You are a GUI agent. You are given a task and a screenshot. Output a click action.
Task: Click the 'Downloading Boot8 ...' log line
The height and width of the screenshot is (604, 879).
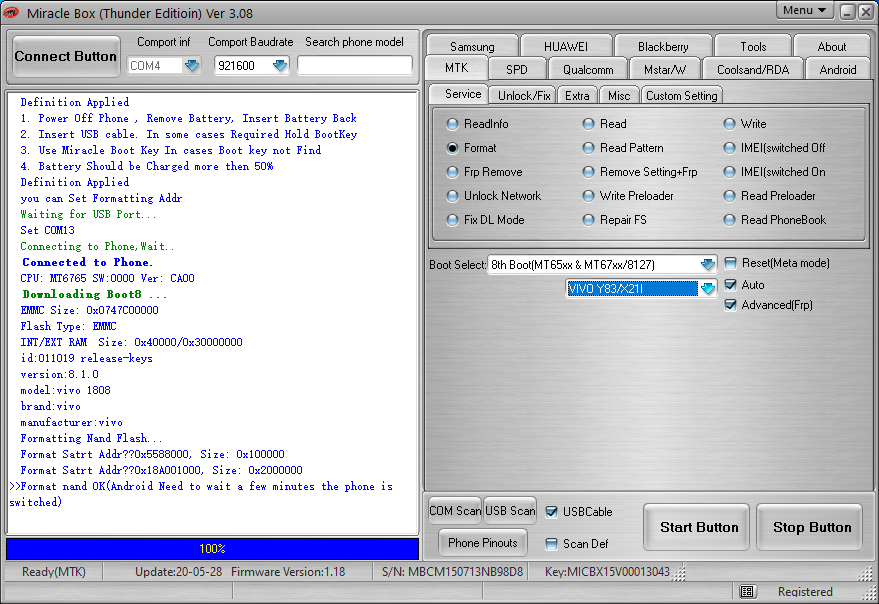[x=95, y=294]
